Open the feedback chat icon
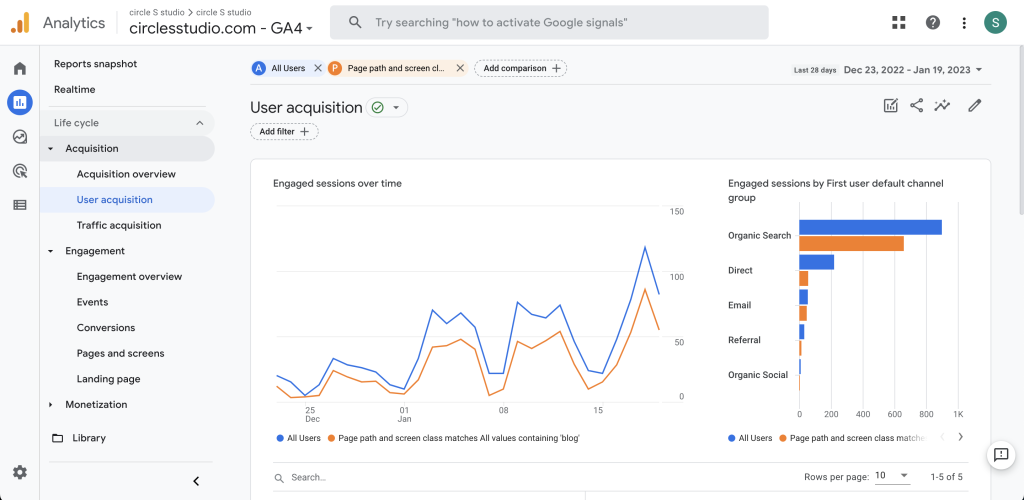The image size is (1024, 500). (1000, 455)
